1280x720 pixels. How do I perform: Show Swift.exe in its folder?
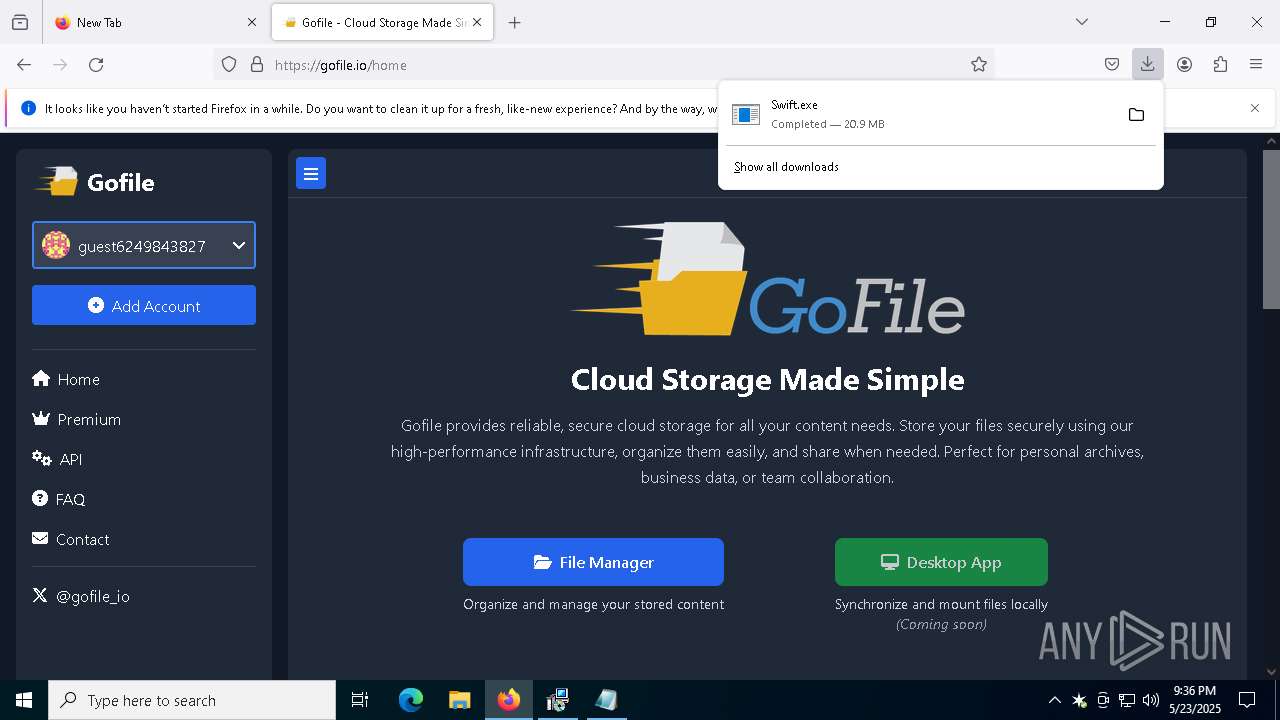(x=1136, y=115)
